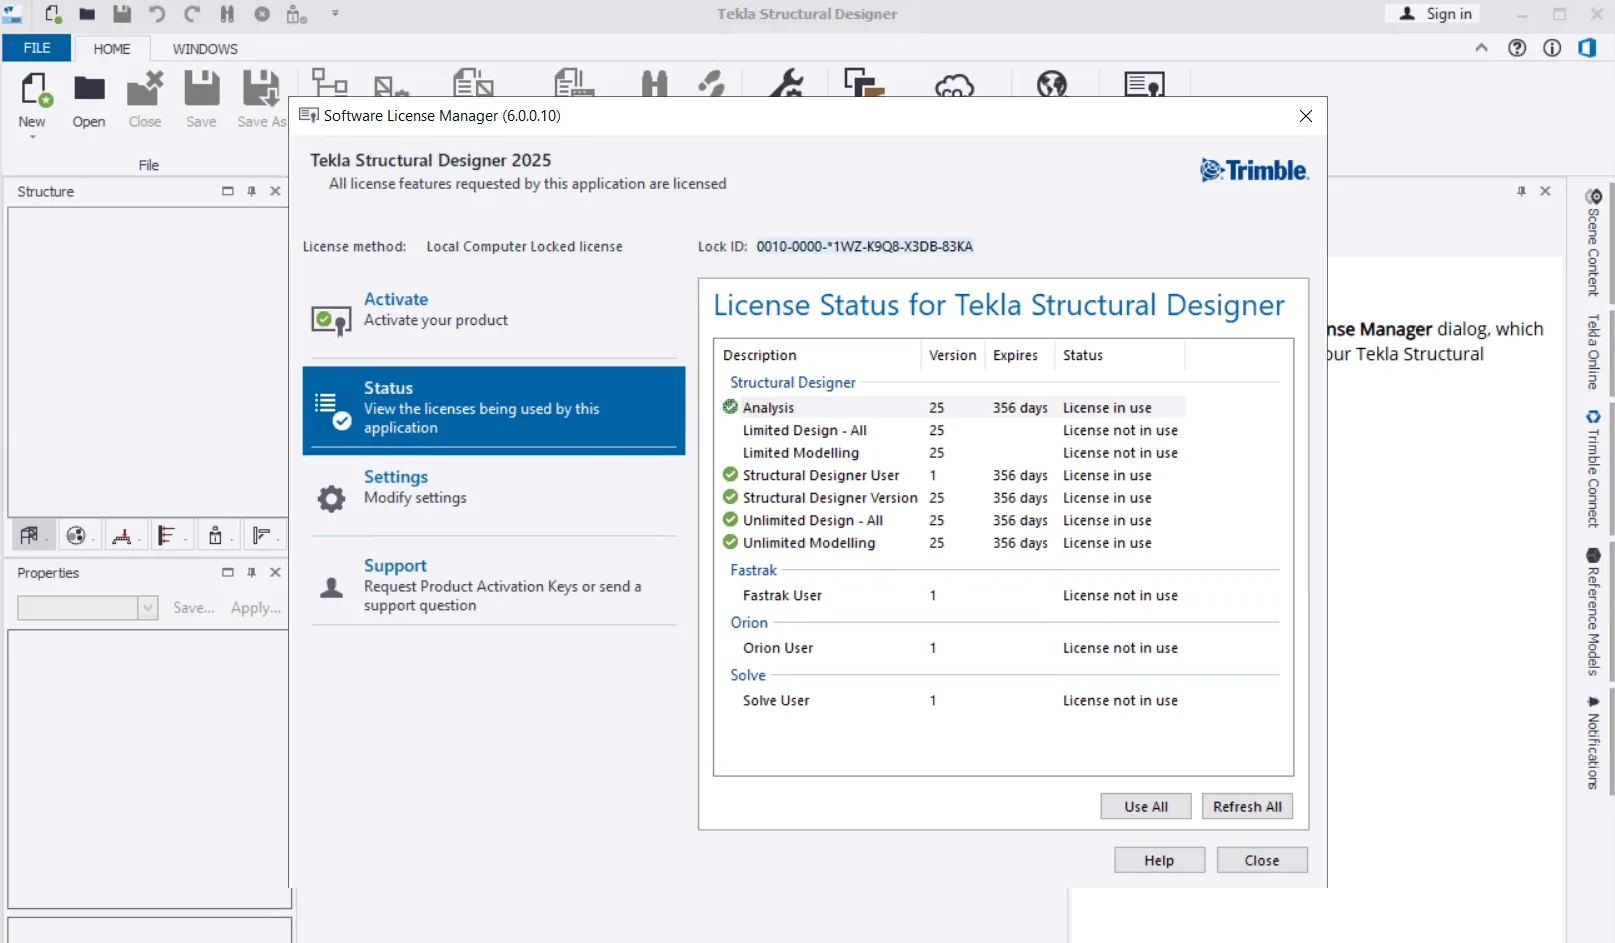Click quick access binoculars find icon
1615x943 pixels.
[x=227, y=14]
